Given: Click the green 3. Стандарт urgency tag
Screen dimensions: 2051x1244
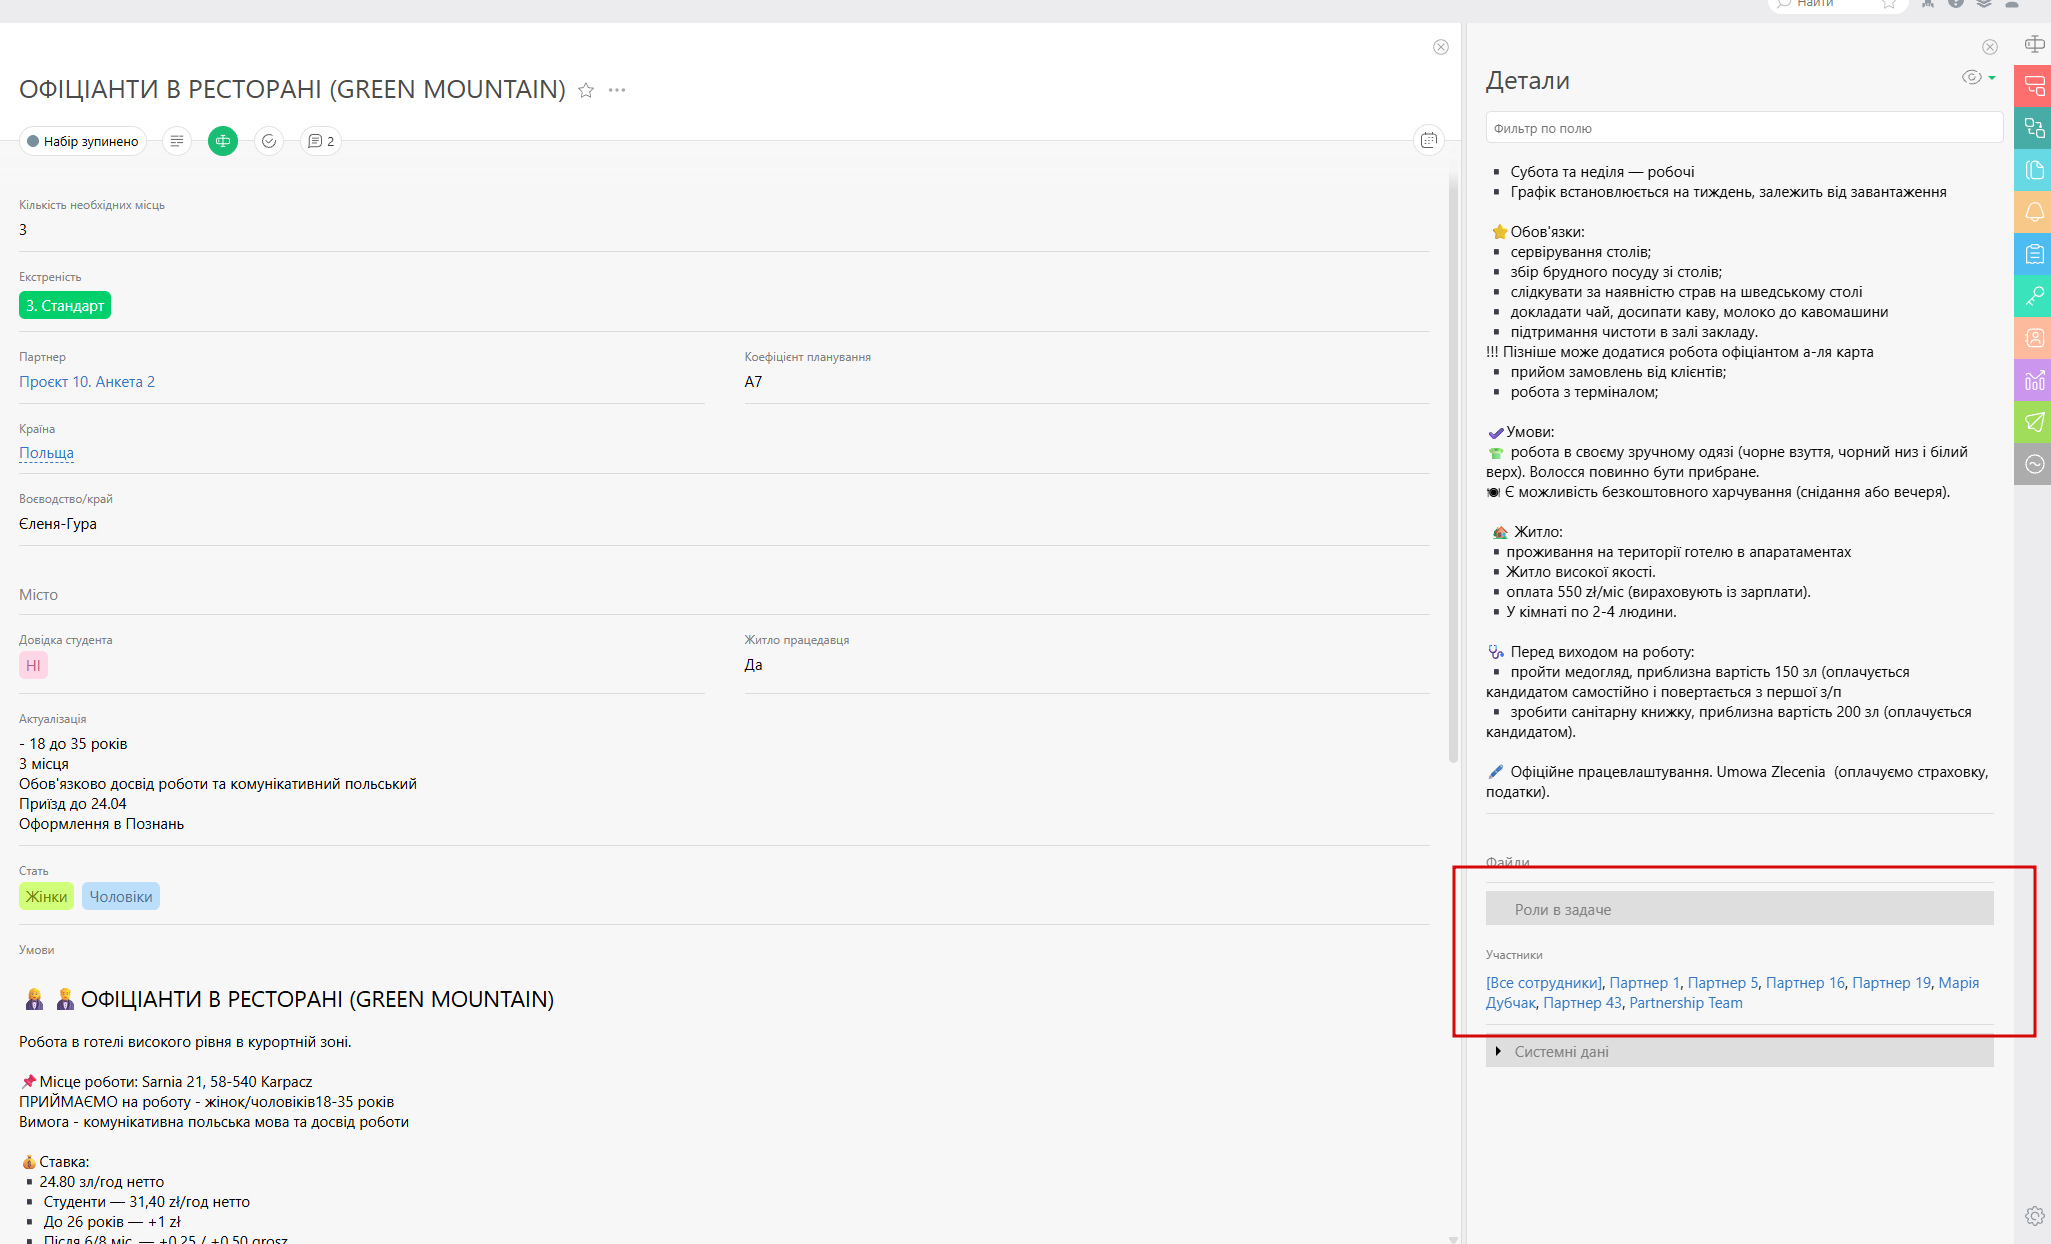Looking at the screenshot, I should [x=65, y=306].
